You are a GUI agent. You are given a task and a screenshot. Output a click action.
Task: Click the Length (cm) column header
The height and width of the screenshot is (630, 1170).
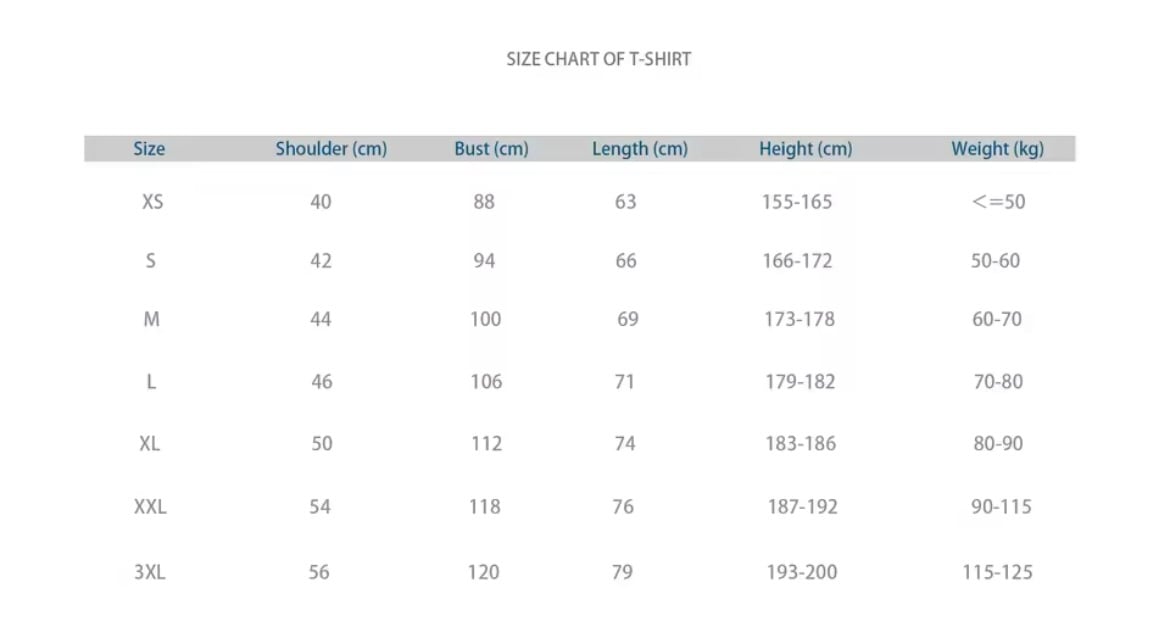(640, 149)
